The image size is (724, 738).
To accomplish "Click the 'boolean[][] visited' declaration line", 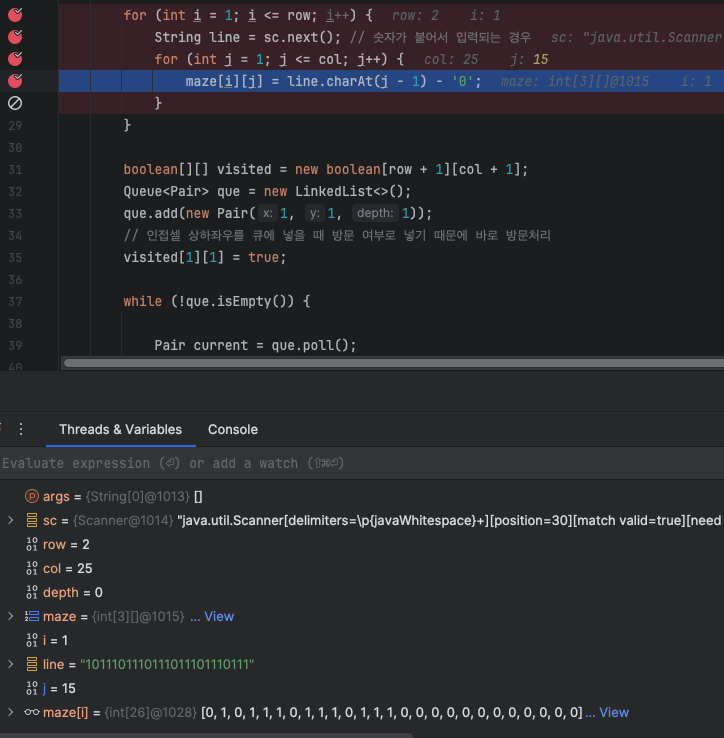I will (325, 169).
